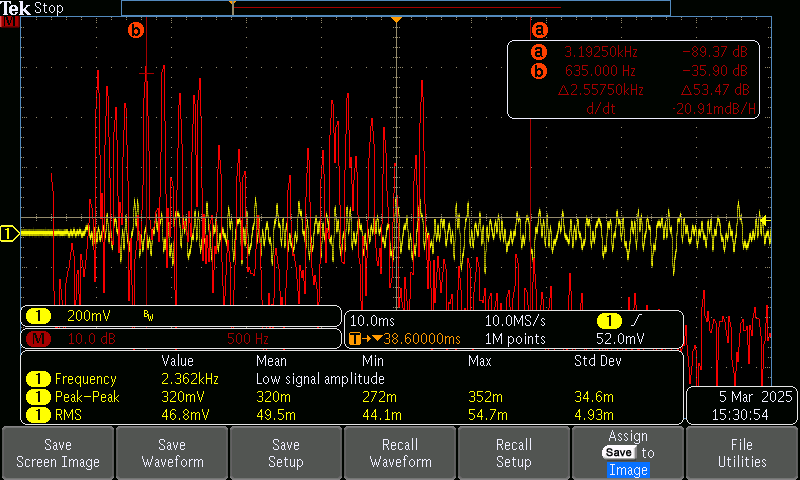Click the trigger level arrow on right edge
The height and width of the screenshot is (480, 800).
click(x=765, y=220)
